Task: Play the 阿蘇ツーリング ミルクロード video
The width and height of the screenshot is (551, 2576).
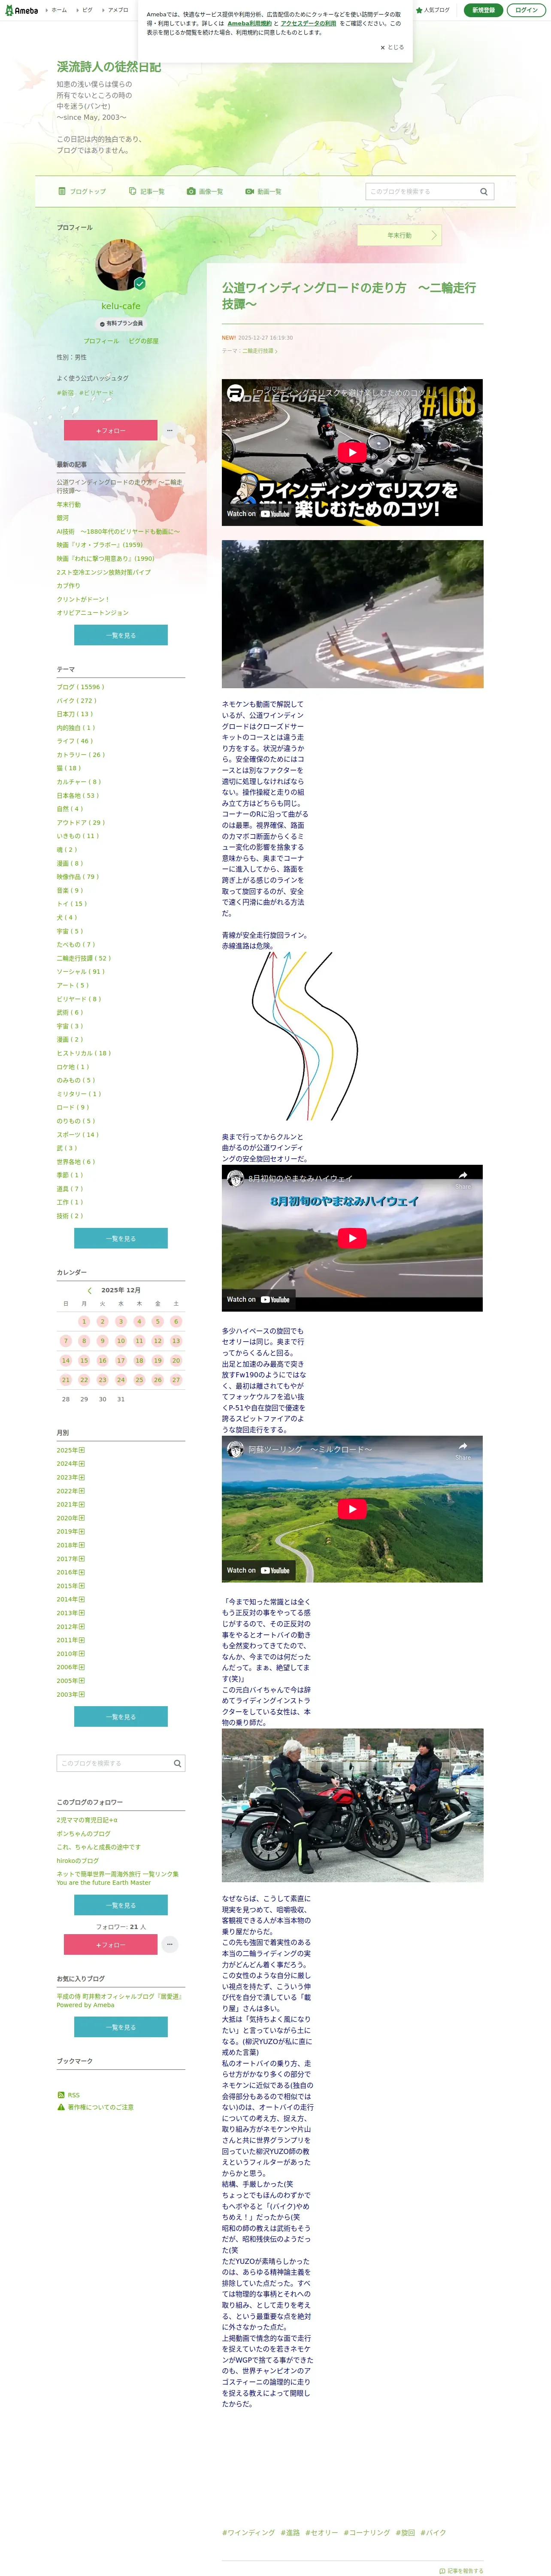Action: tap(352, 1509)
